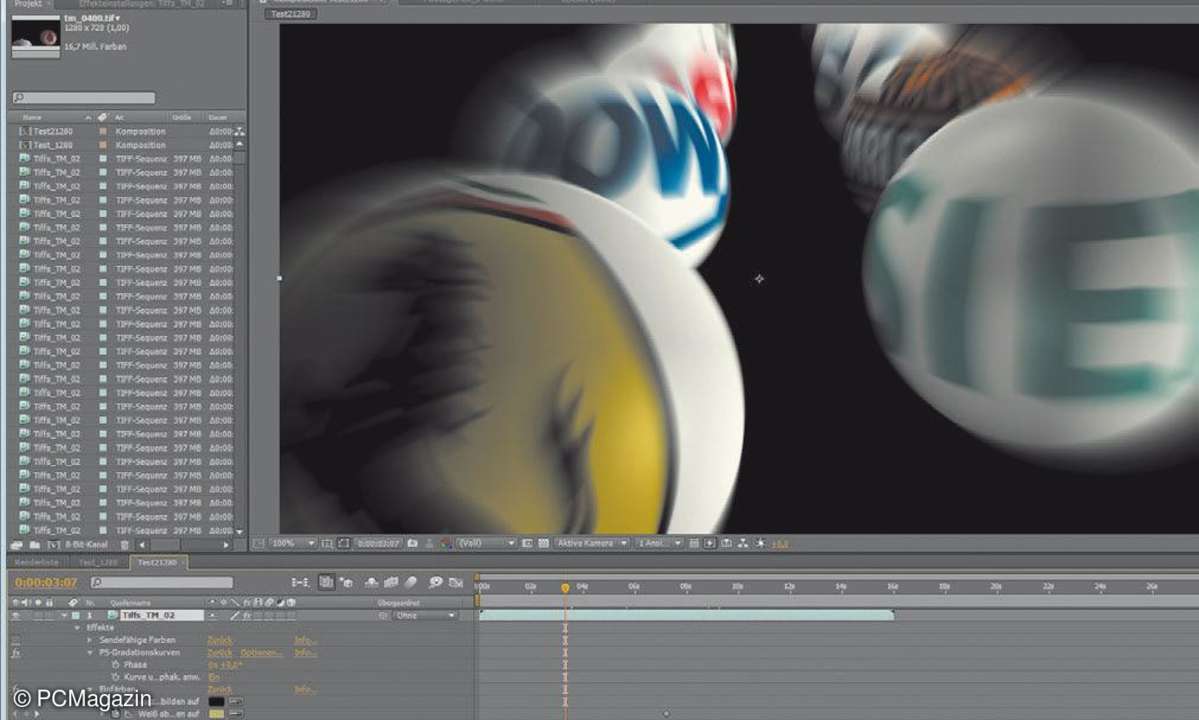Image resolution: width=1199 pixels, height=720 pixels.
Task: Toggle pixel aspect ratio correction
Action: tap(694, 543)
